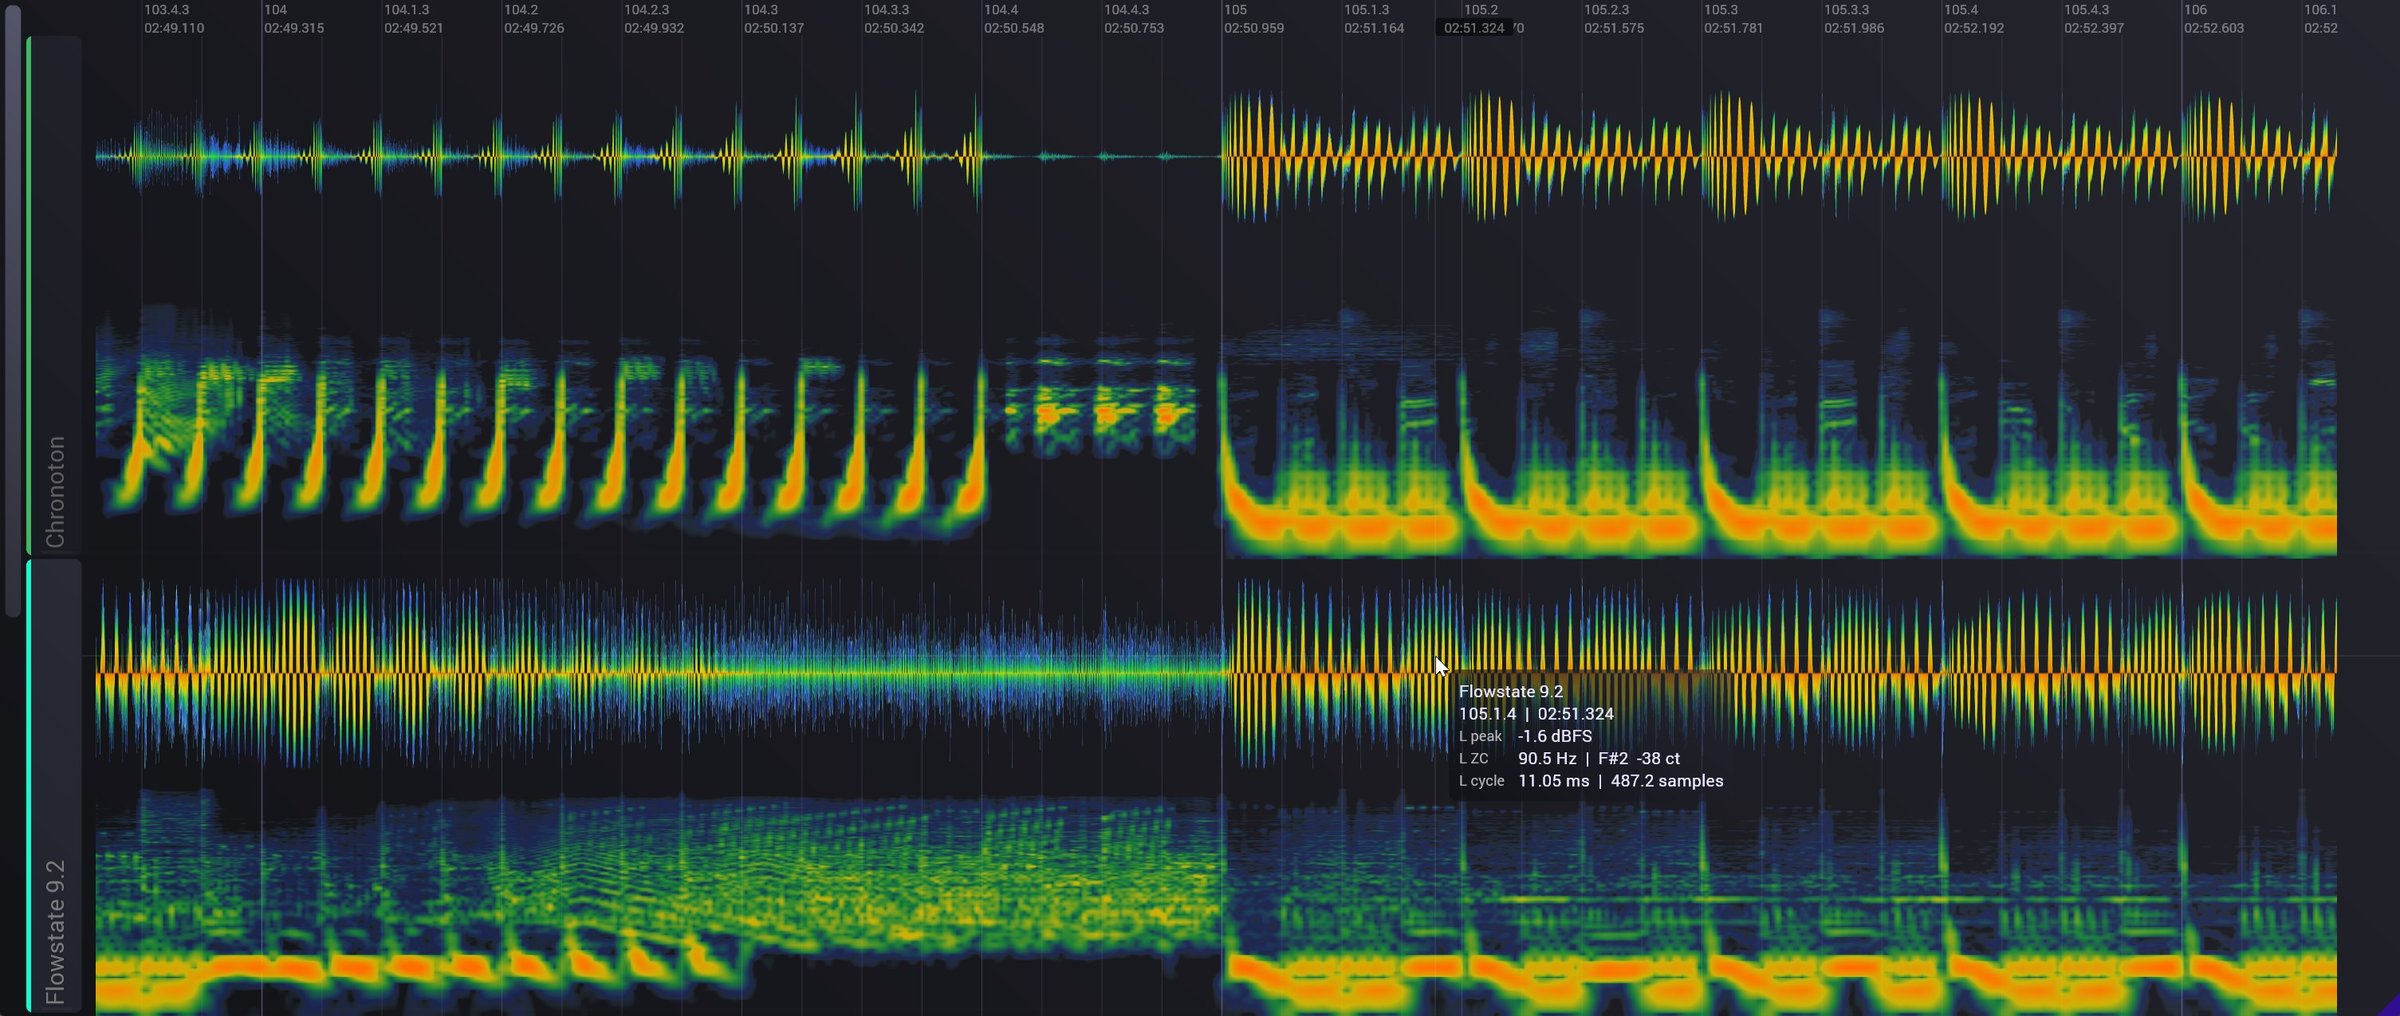Click timeline position 105.3 at 02:51.781
Viewport: 2400px width, 1016px height.
tap(1733, 19)
